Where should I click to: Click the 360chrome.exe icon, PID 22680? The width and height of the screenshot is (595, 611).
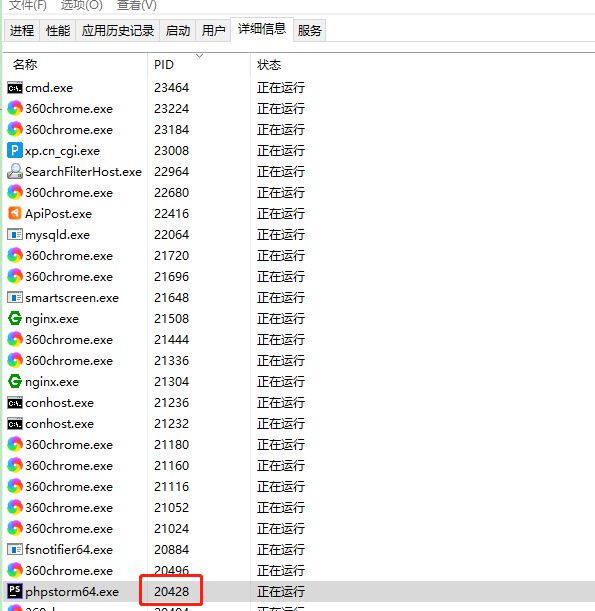15,192
